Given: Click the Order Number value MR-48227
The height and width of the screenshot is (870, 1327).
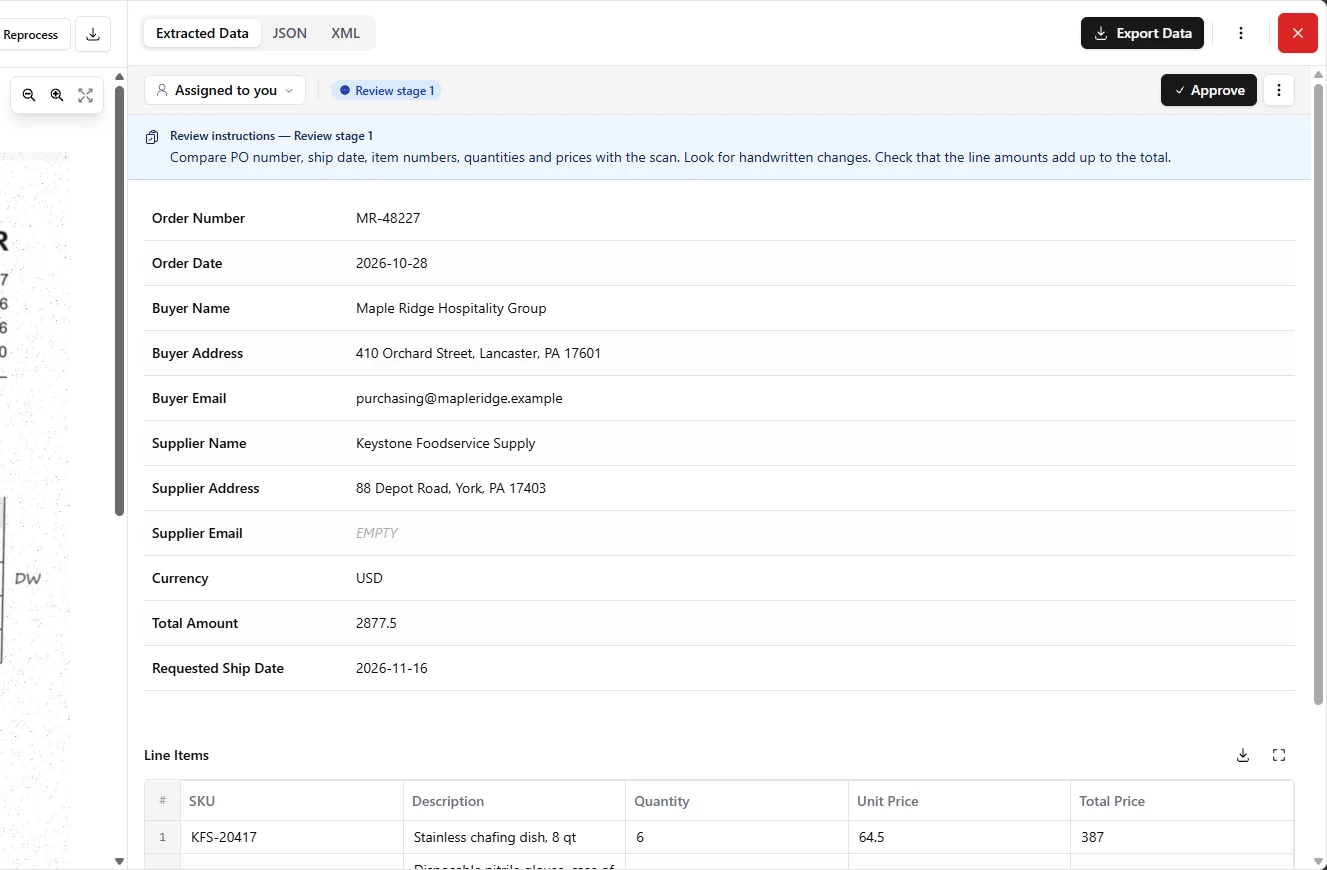Looking at the screenshot, I should (388, 218).
